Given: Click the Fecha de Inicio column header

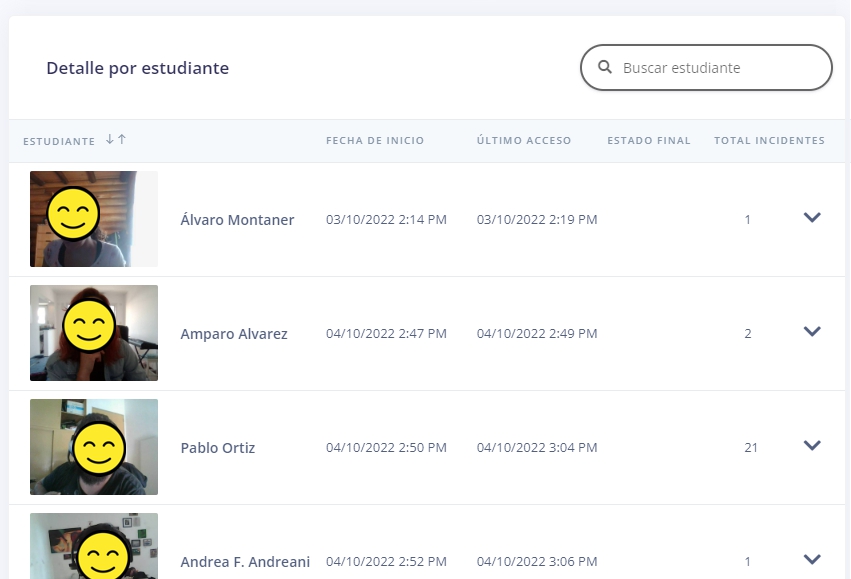Looking at the screenshot, I should (375, 141).
